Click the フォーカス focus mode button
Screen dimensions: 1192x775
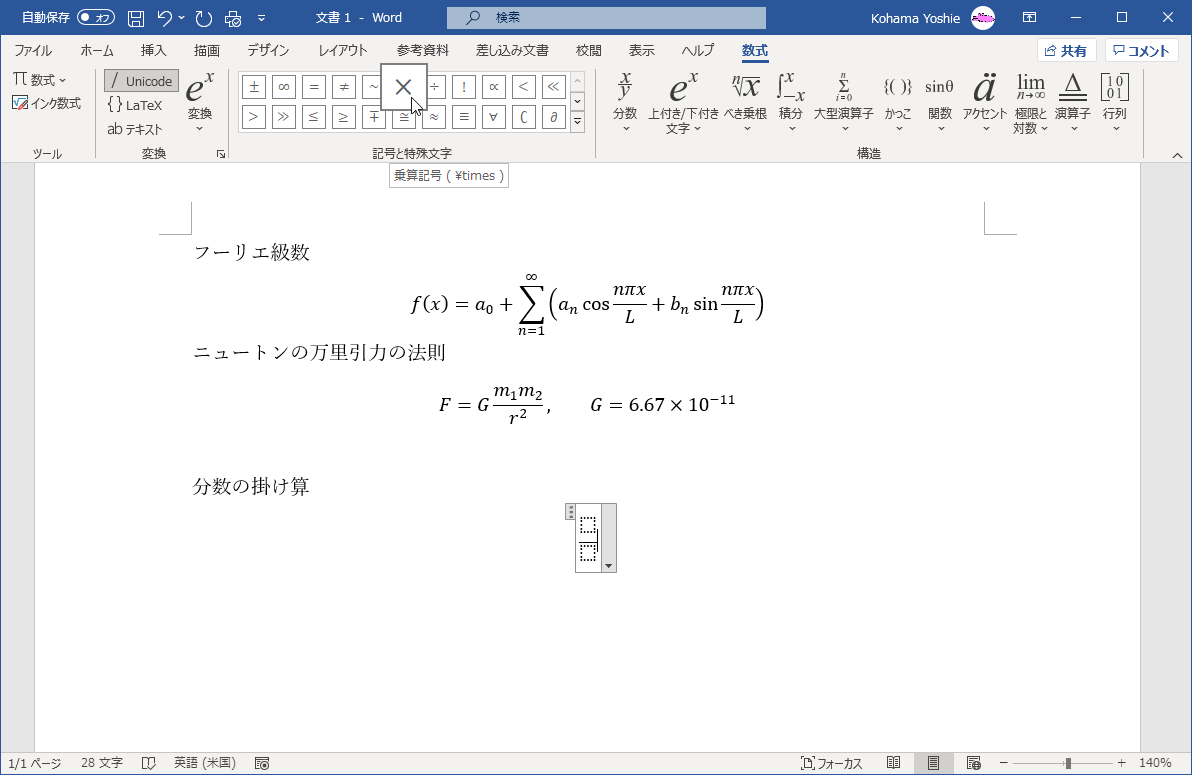point(832,763)
